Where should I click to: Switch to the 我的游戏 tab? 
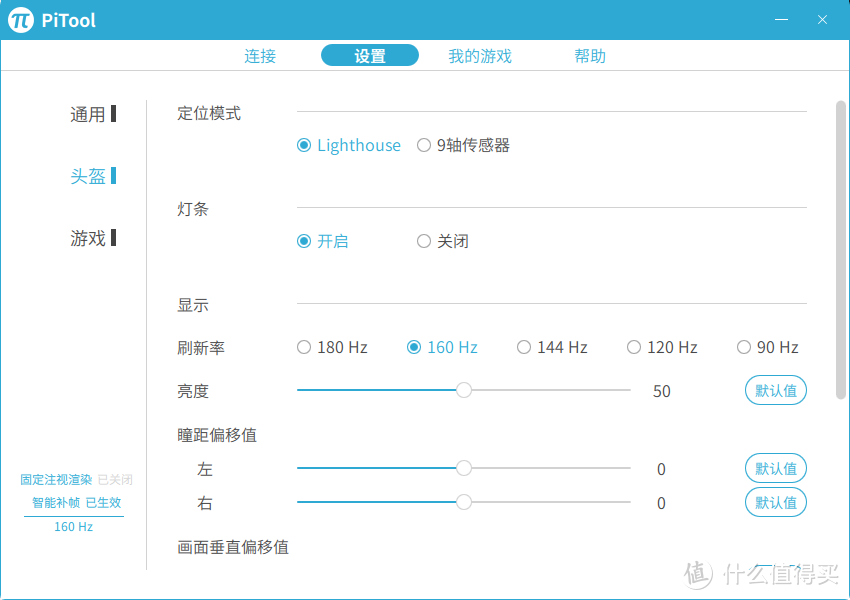click(480, 56)
